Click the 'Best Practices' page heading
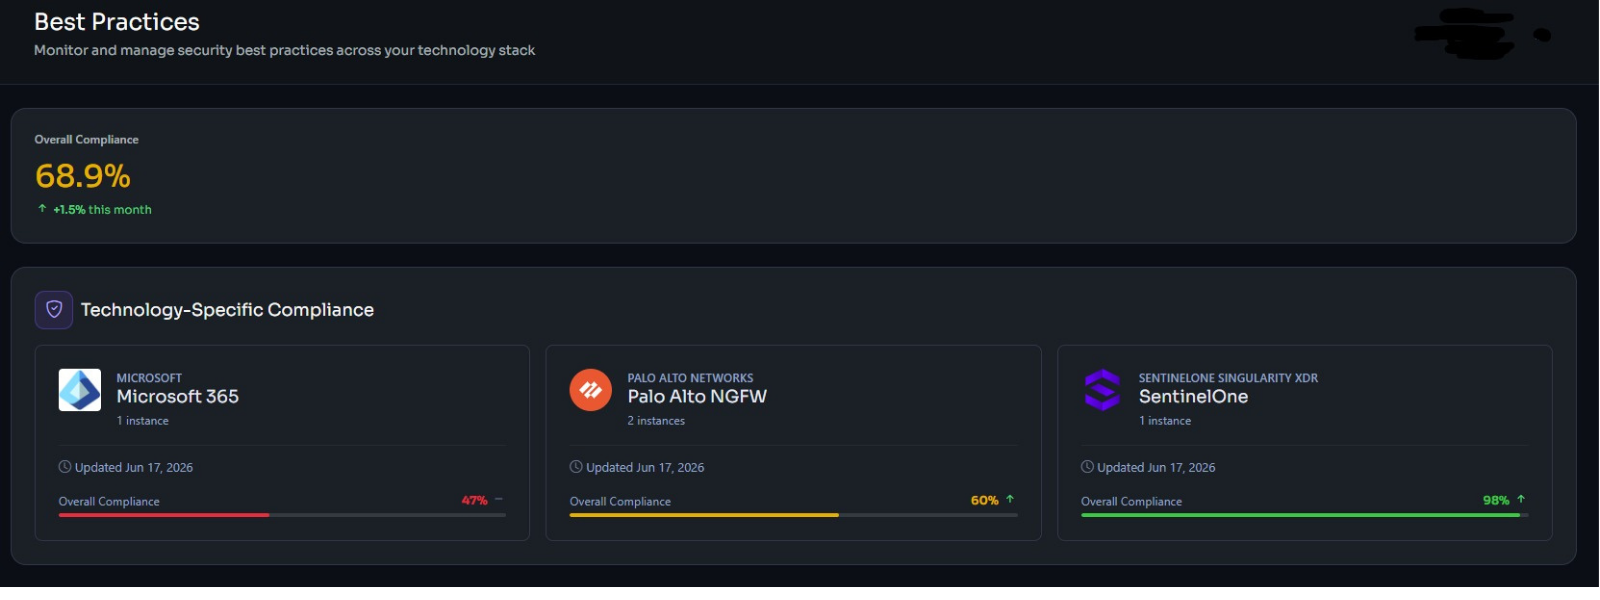The width and height of the screenshot is (1600, 600). pyautogui.click(x=117, y=22)
